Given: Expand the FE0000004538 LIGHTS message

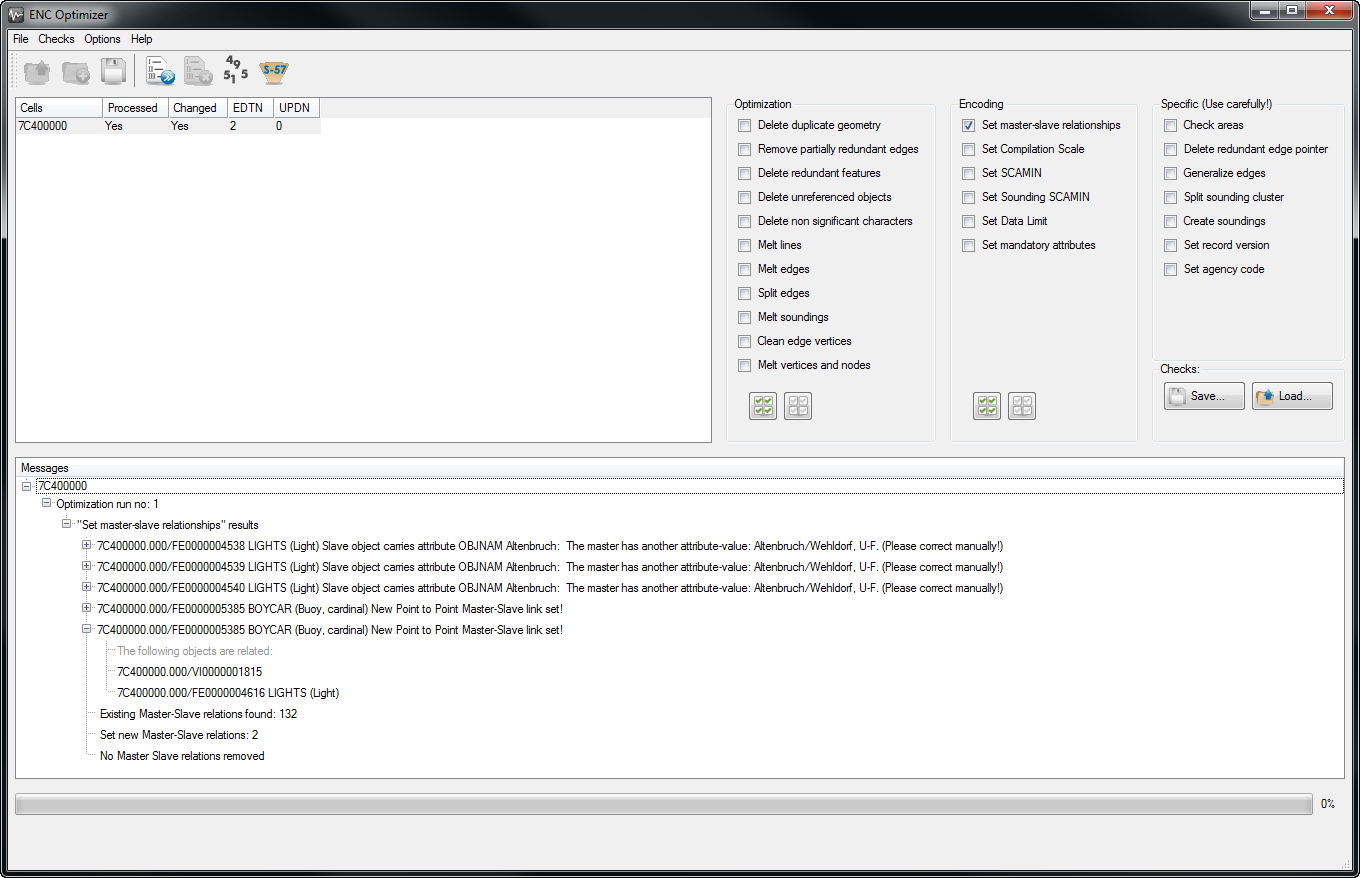Looking at the screenshot, I should click(x=86, y=545).
